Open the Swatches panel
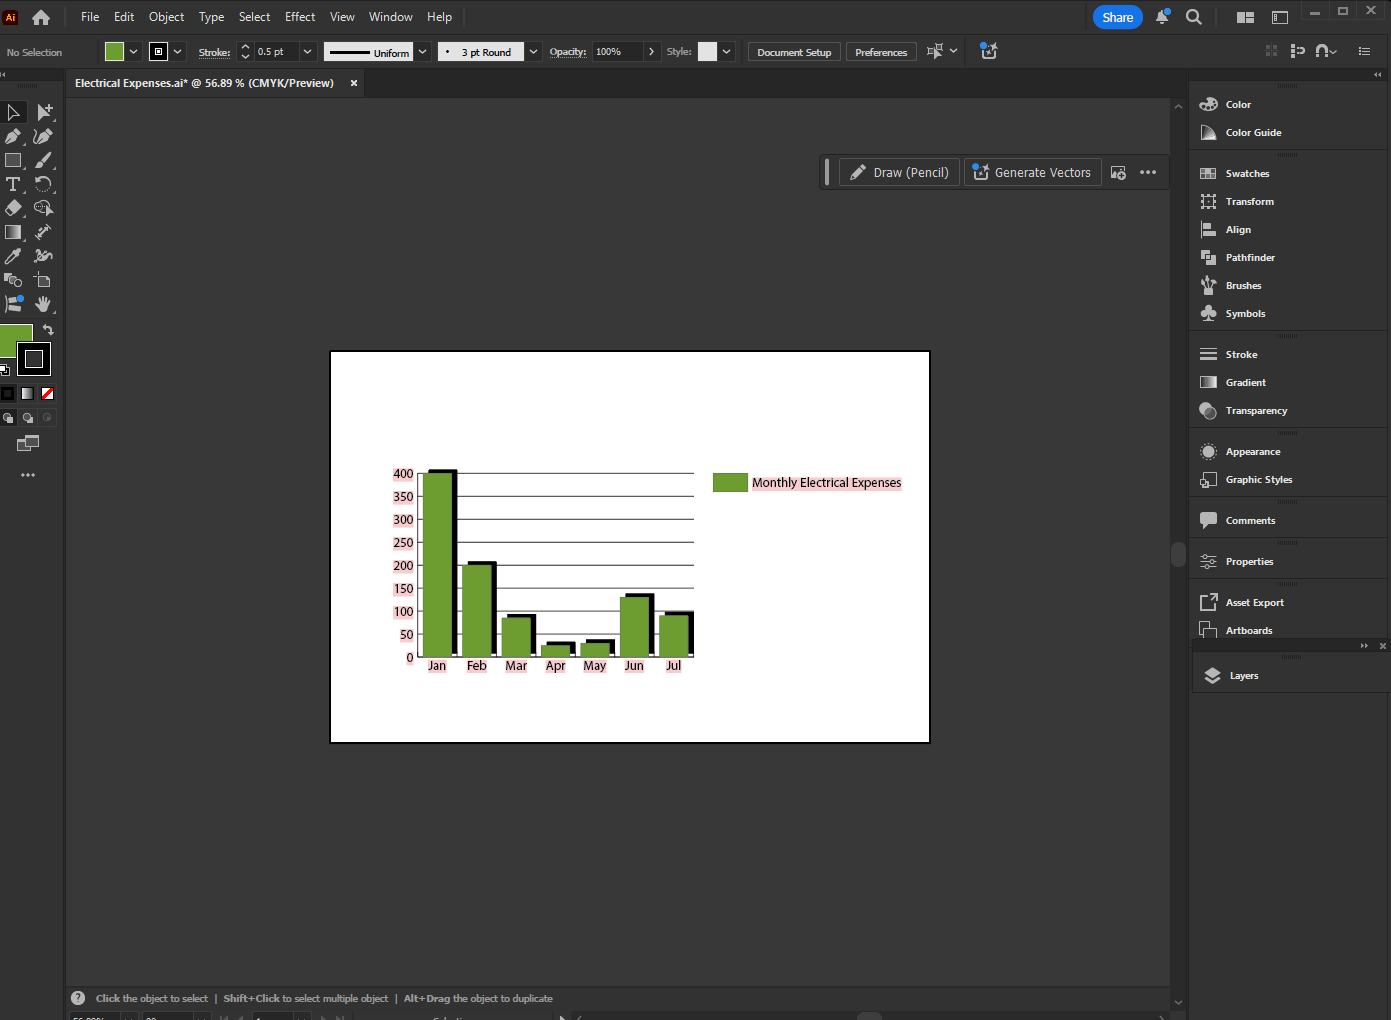This screenshot has width=1391, height=1020. (1246, 172)
